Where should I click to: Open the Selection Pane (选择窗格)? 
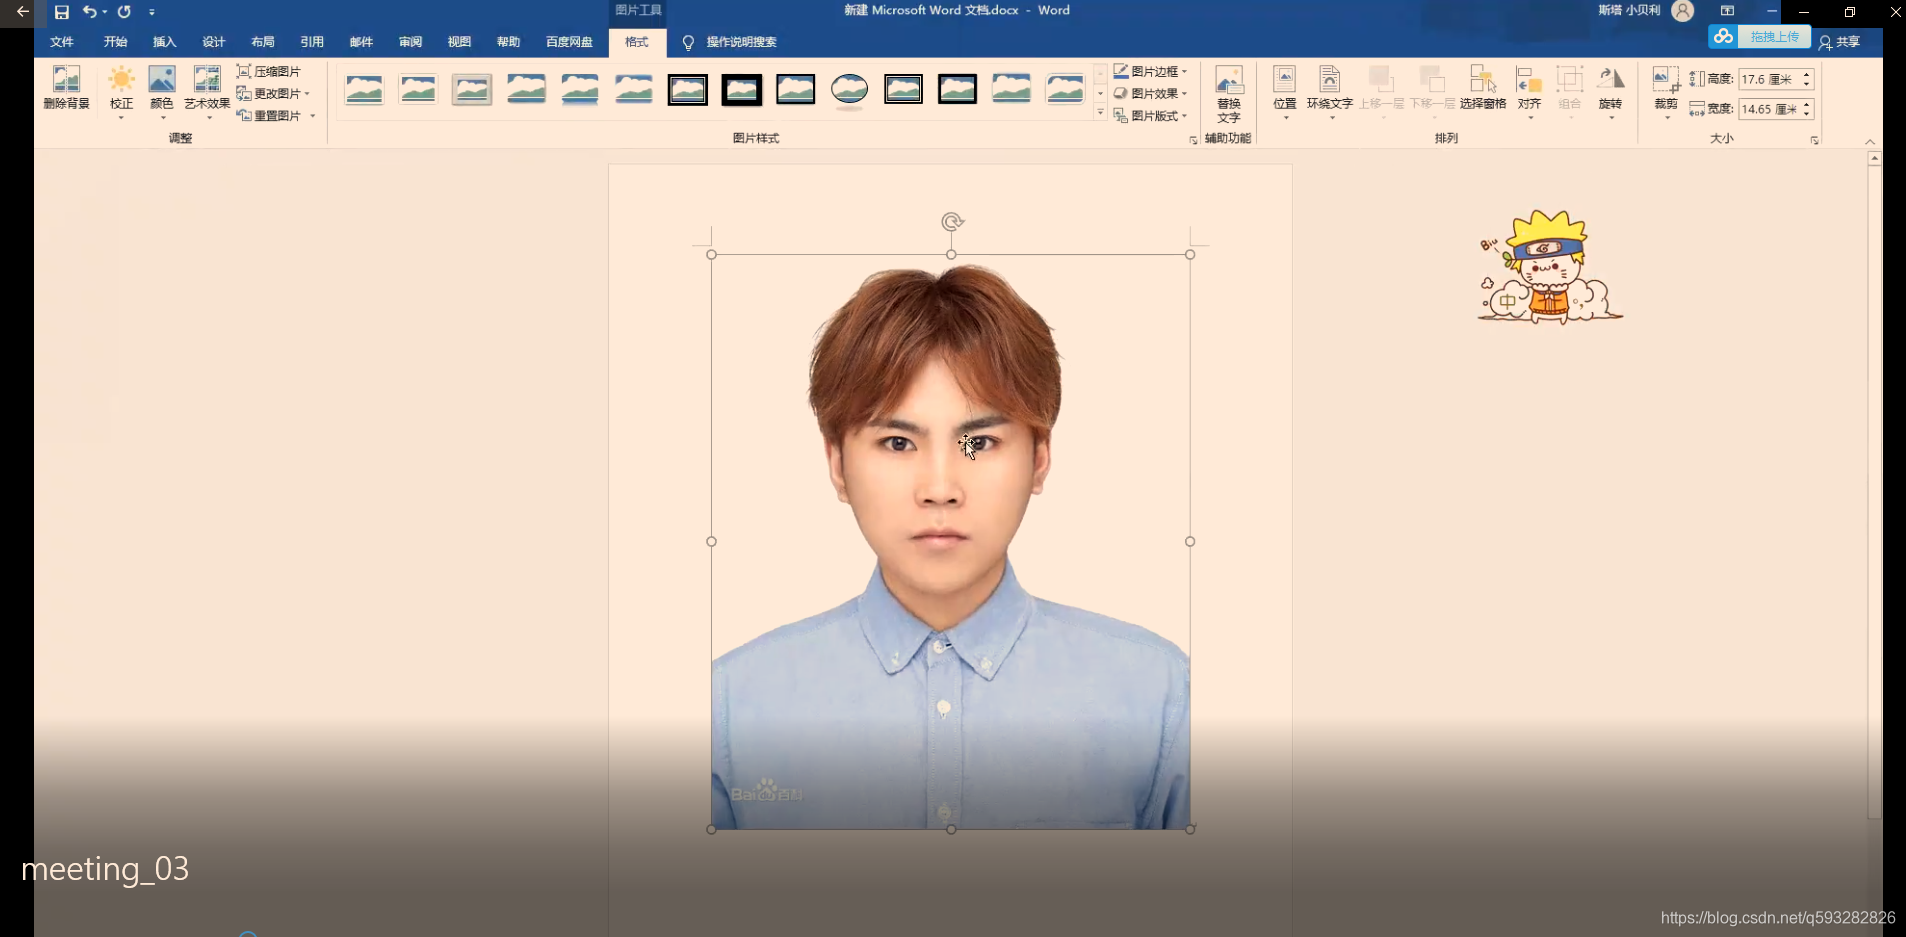pyautogui.click(x=1483, y=88)
